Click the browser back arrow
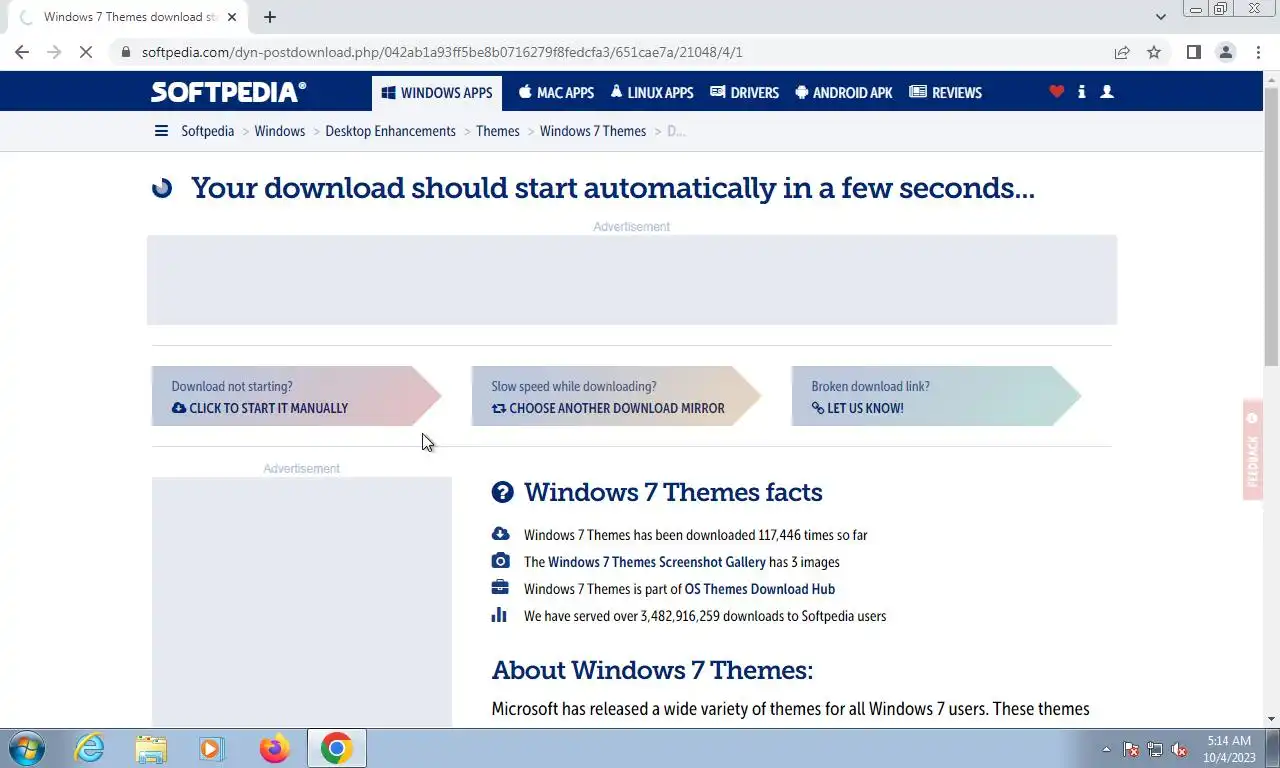1280x768 pixels. click(x=22, y=52)
